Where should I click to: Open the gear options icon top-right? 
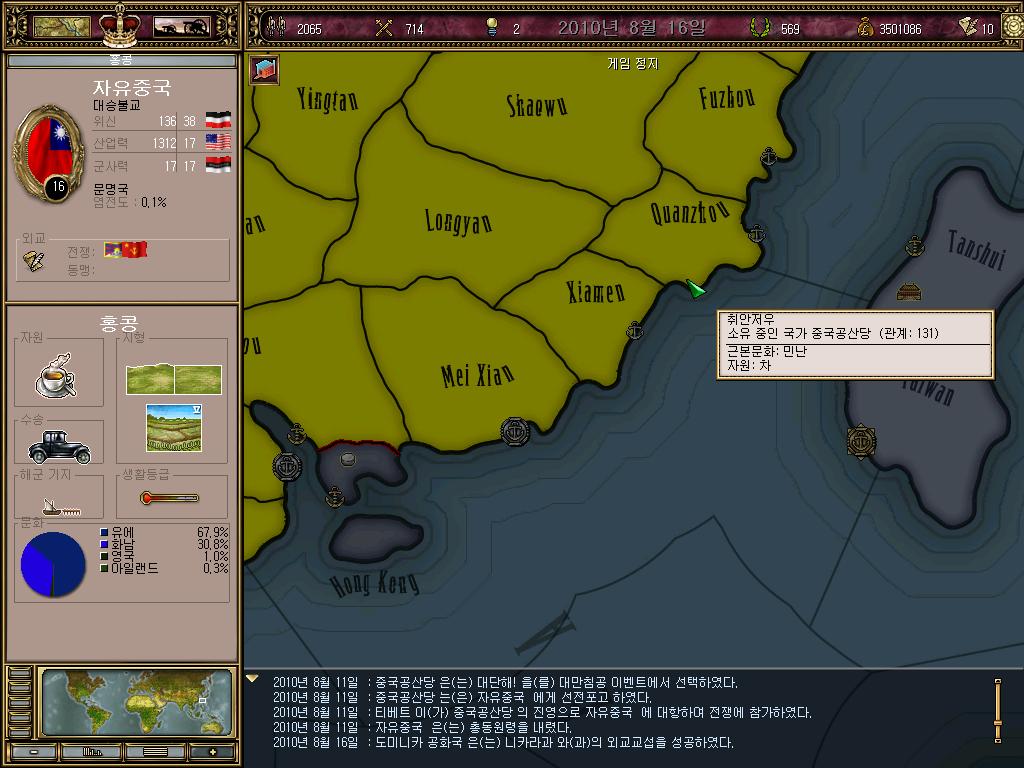pos(1012,27)
